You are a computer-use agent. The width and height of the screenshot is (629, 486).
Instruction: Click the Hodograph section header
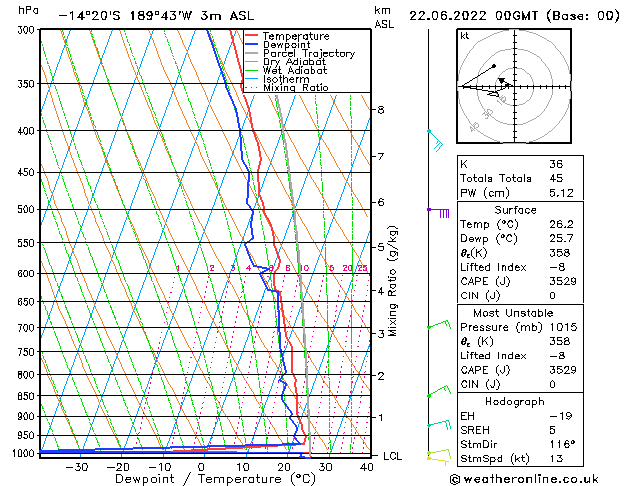click(515, 401)
